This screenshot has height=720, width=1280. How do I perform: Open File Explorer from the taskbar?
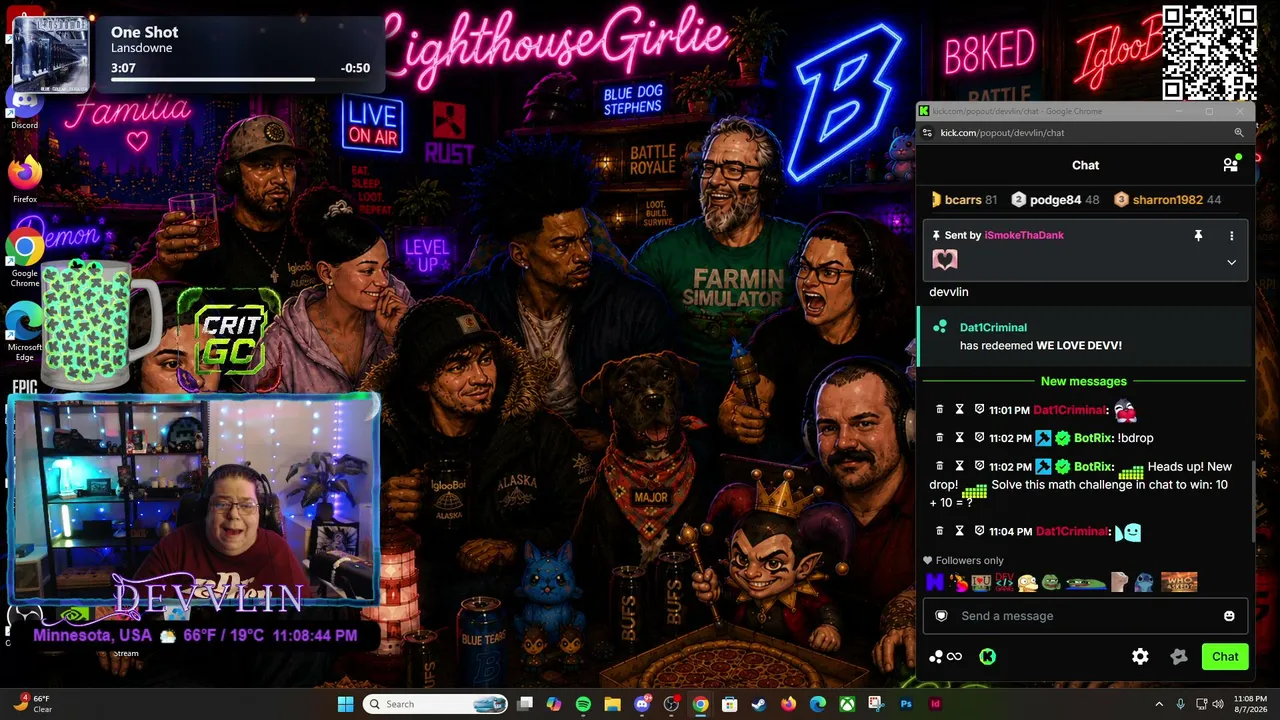[612, 704]
